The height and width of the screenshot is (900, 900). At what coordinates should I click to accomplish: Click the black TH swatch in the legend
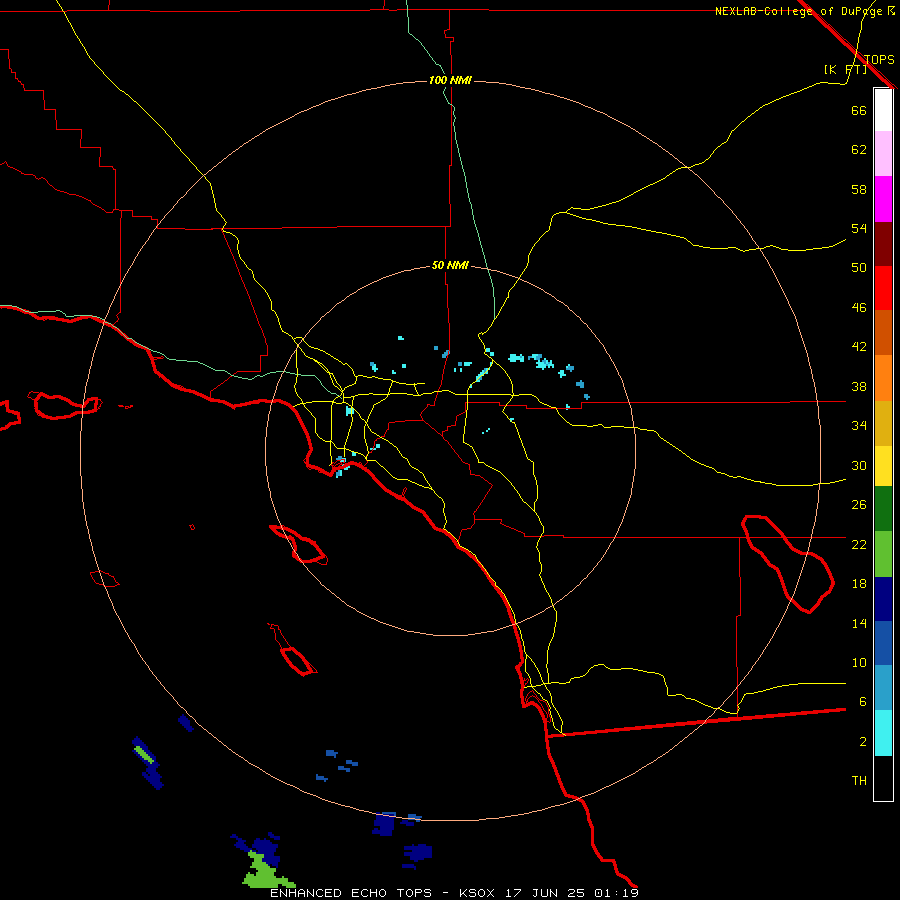click(883, 778)
